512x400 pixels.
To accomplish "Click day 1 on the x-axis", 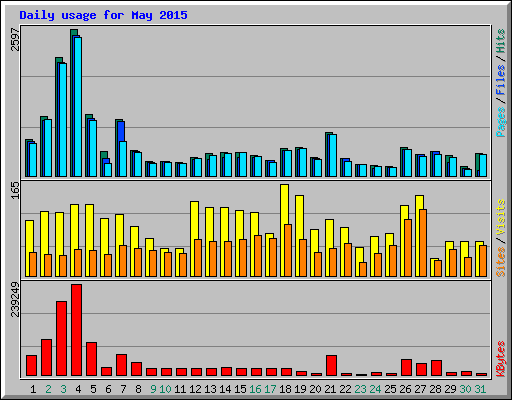I will point(33,389).
